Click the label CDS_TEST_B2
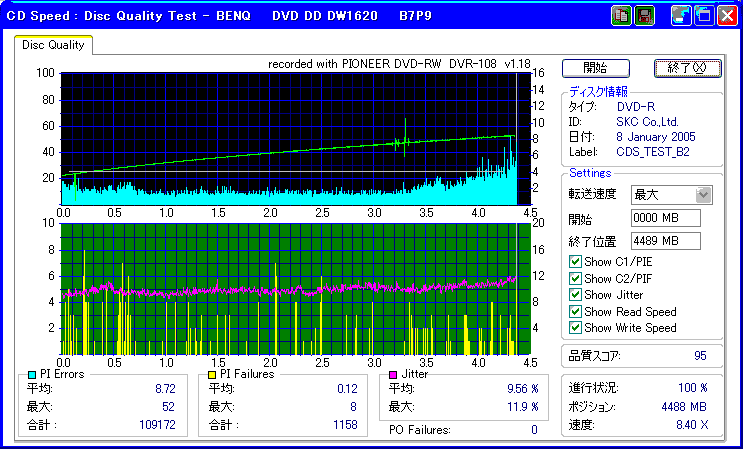This screenshot has width=743, height=449. coord(653,152)
